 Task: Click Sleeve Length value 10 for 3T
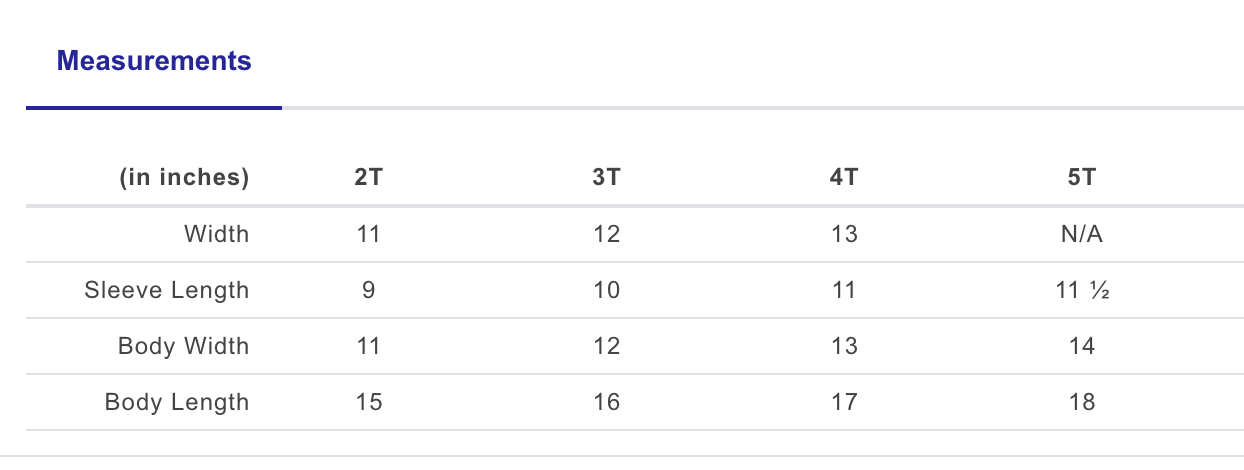[x=606, y=290]
